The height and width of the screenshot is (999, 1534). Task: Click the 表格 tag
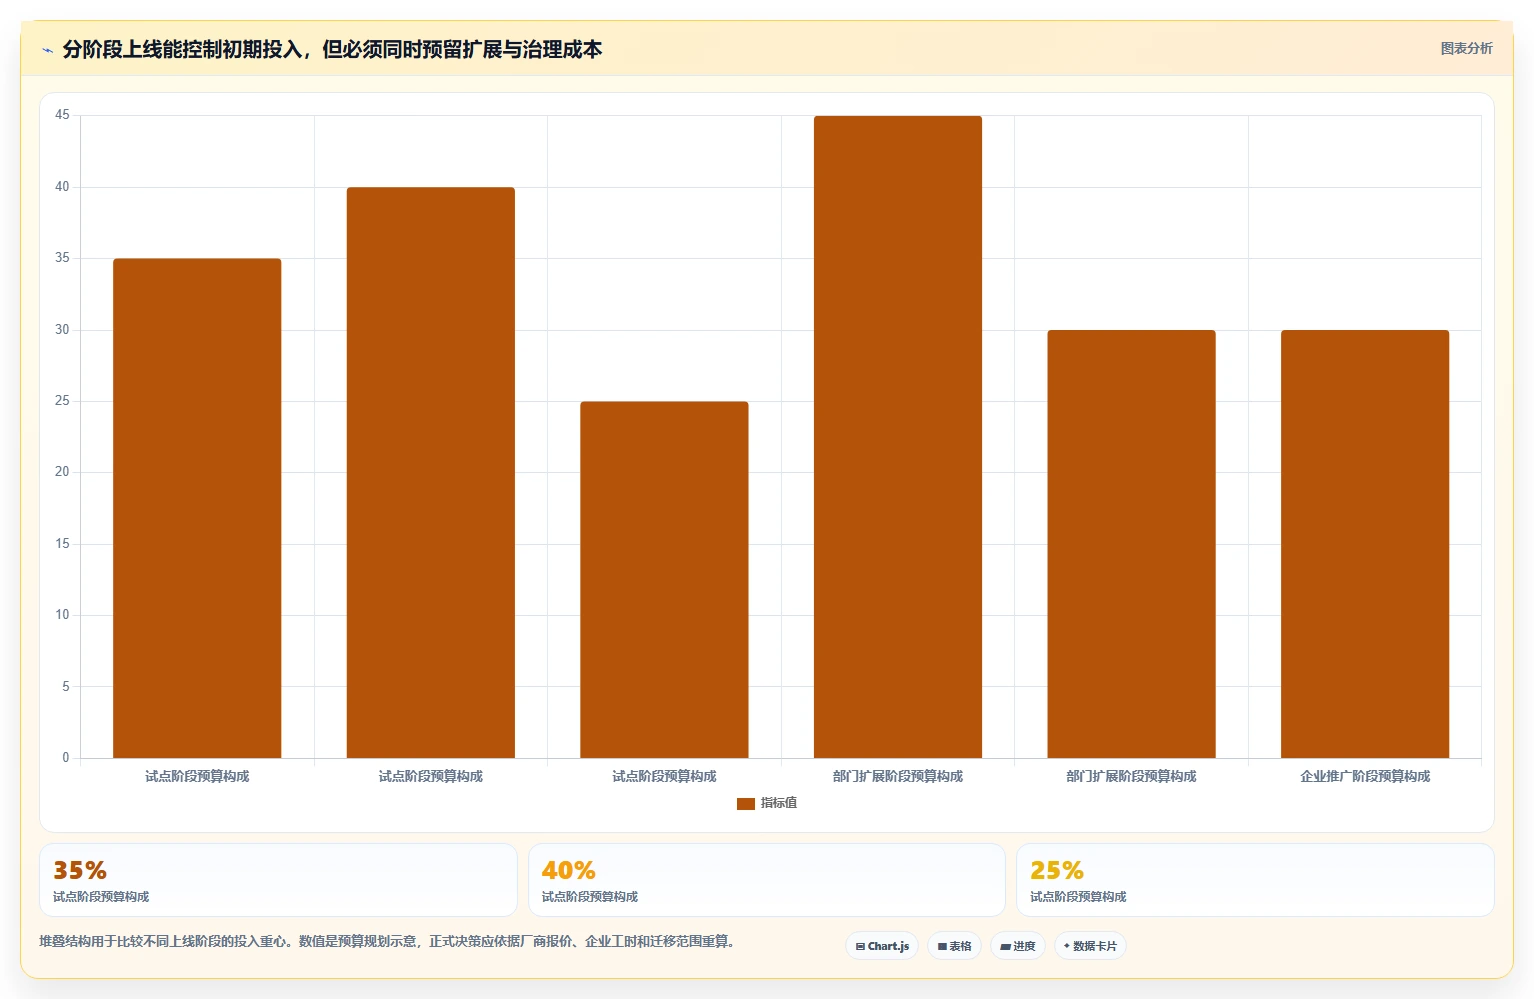click(x=954, y=946)
